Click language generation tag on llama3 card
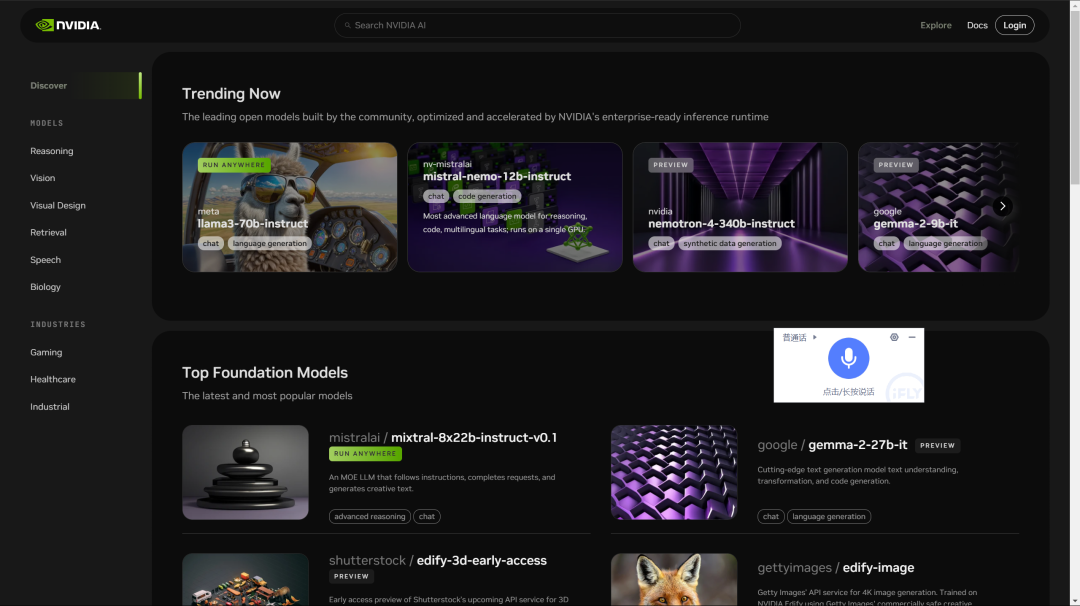The height and width of the screenshot is (606, 1080). 269,243
